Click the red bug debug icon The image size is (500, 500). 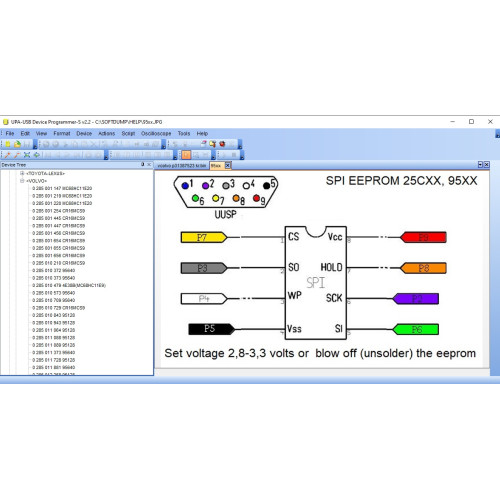pyautogui.click(x=222, y=144)
